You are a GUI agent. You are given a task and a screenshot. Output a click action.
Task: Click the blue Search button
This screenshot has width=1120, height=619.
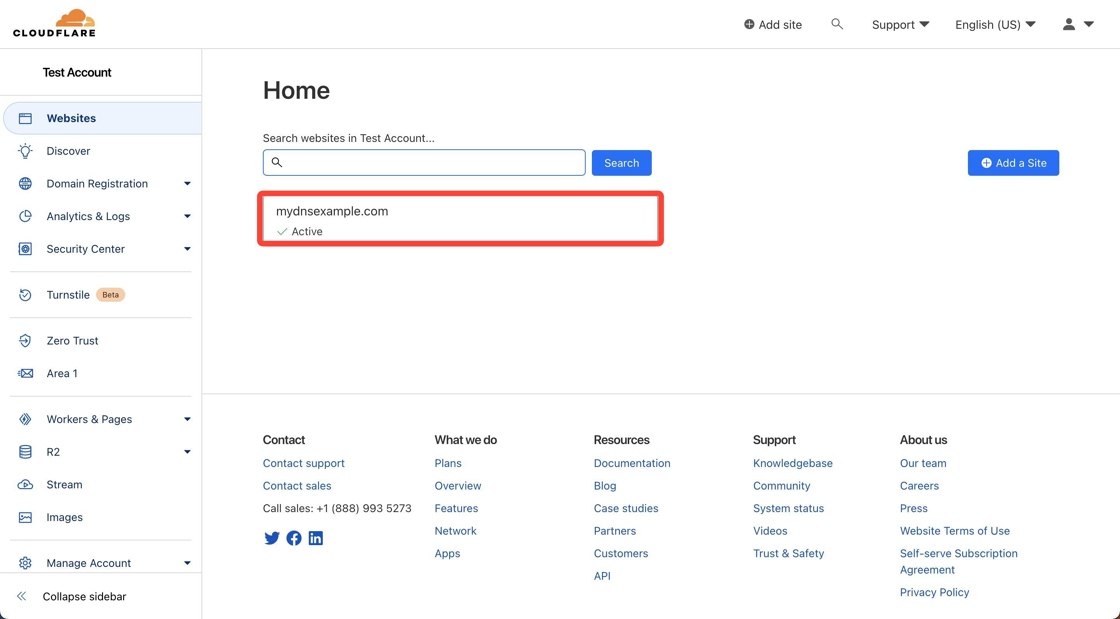(x=621, y=163)
